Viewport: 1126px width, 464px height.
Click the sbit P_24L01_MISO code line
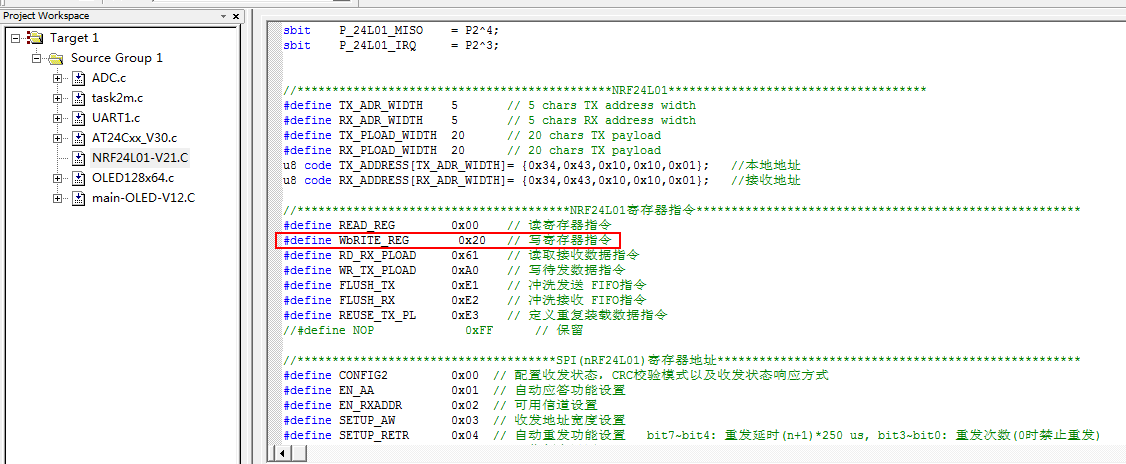tap(391, 30)
